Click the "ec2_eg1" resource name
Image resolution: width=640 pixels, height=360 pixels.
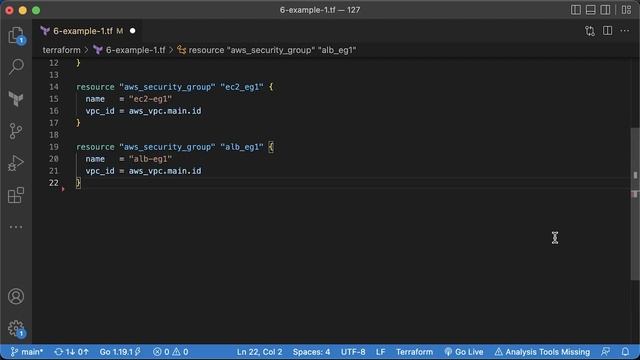pos(242,87)
